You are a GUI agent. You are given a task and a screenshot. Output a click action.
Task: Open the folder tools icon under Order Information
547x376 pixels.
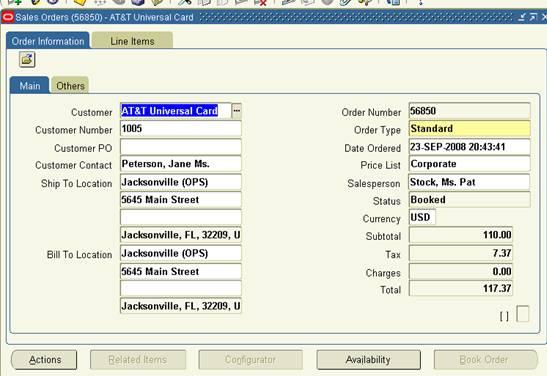(27, 60)
